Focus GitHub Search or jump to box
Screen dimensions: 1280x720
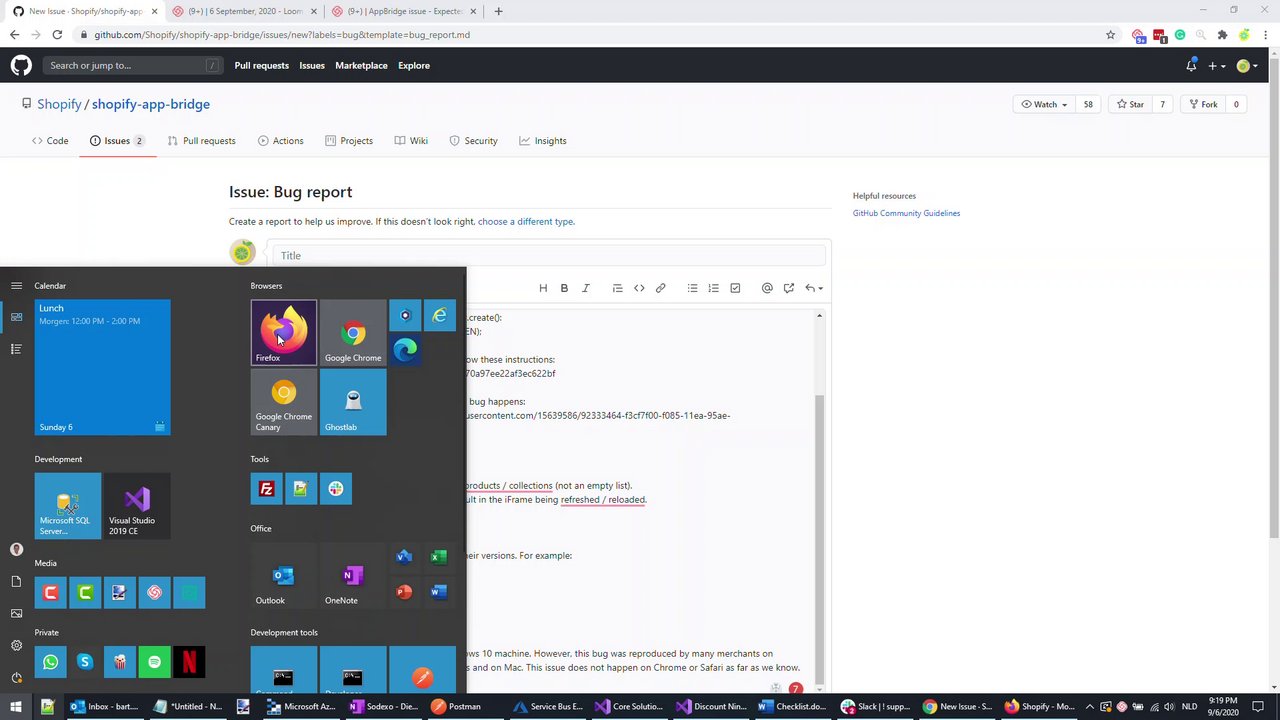coord(131,66)
